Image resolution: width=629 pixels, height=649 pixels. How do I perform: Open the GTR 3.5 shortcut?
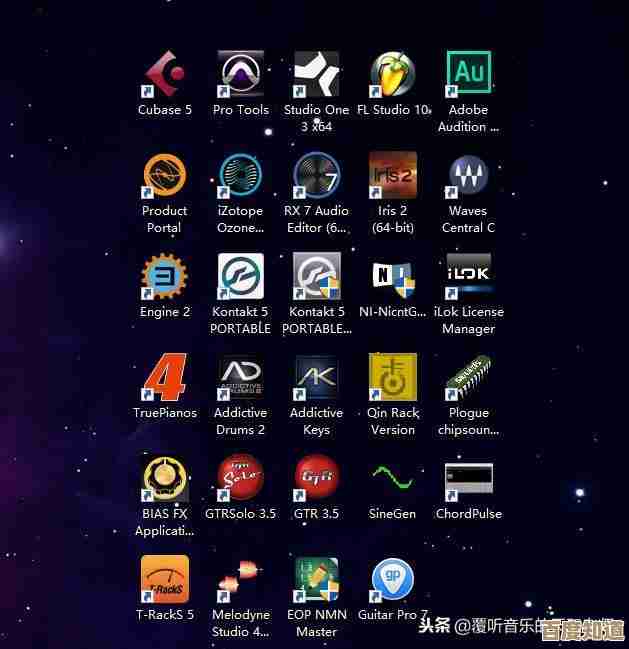(x=317, y=478)
